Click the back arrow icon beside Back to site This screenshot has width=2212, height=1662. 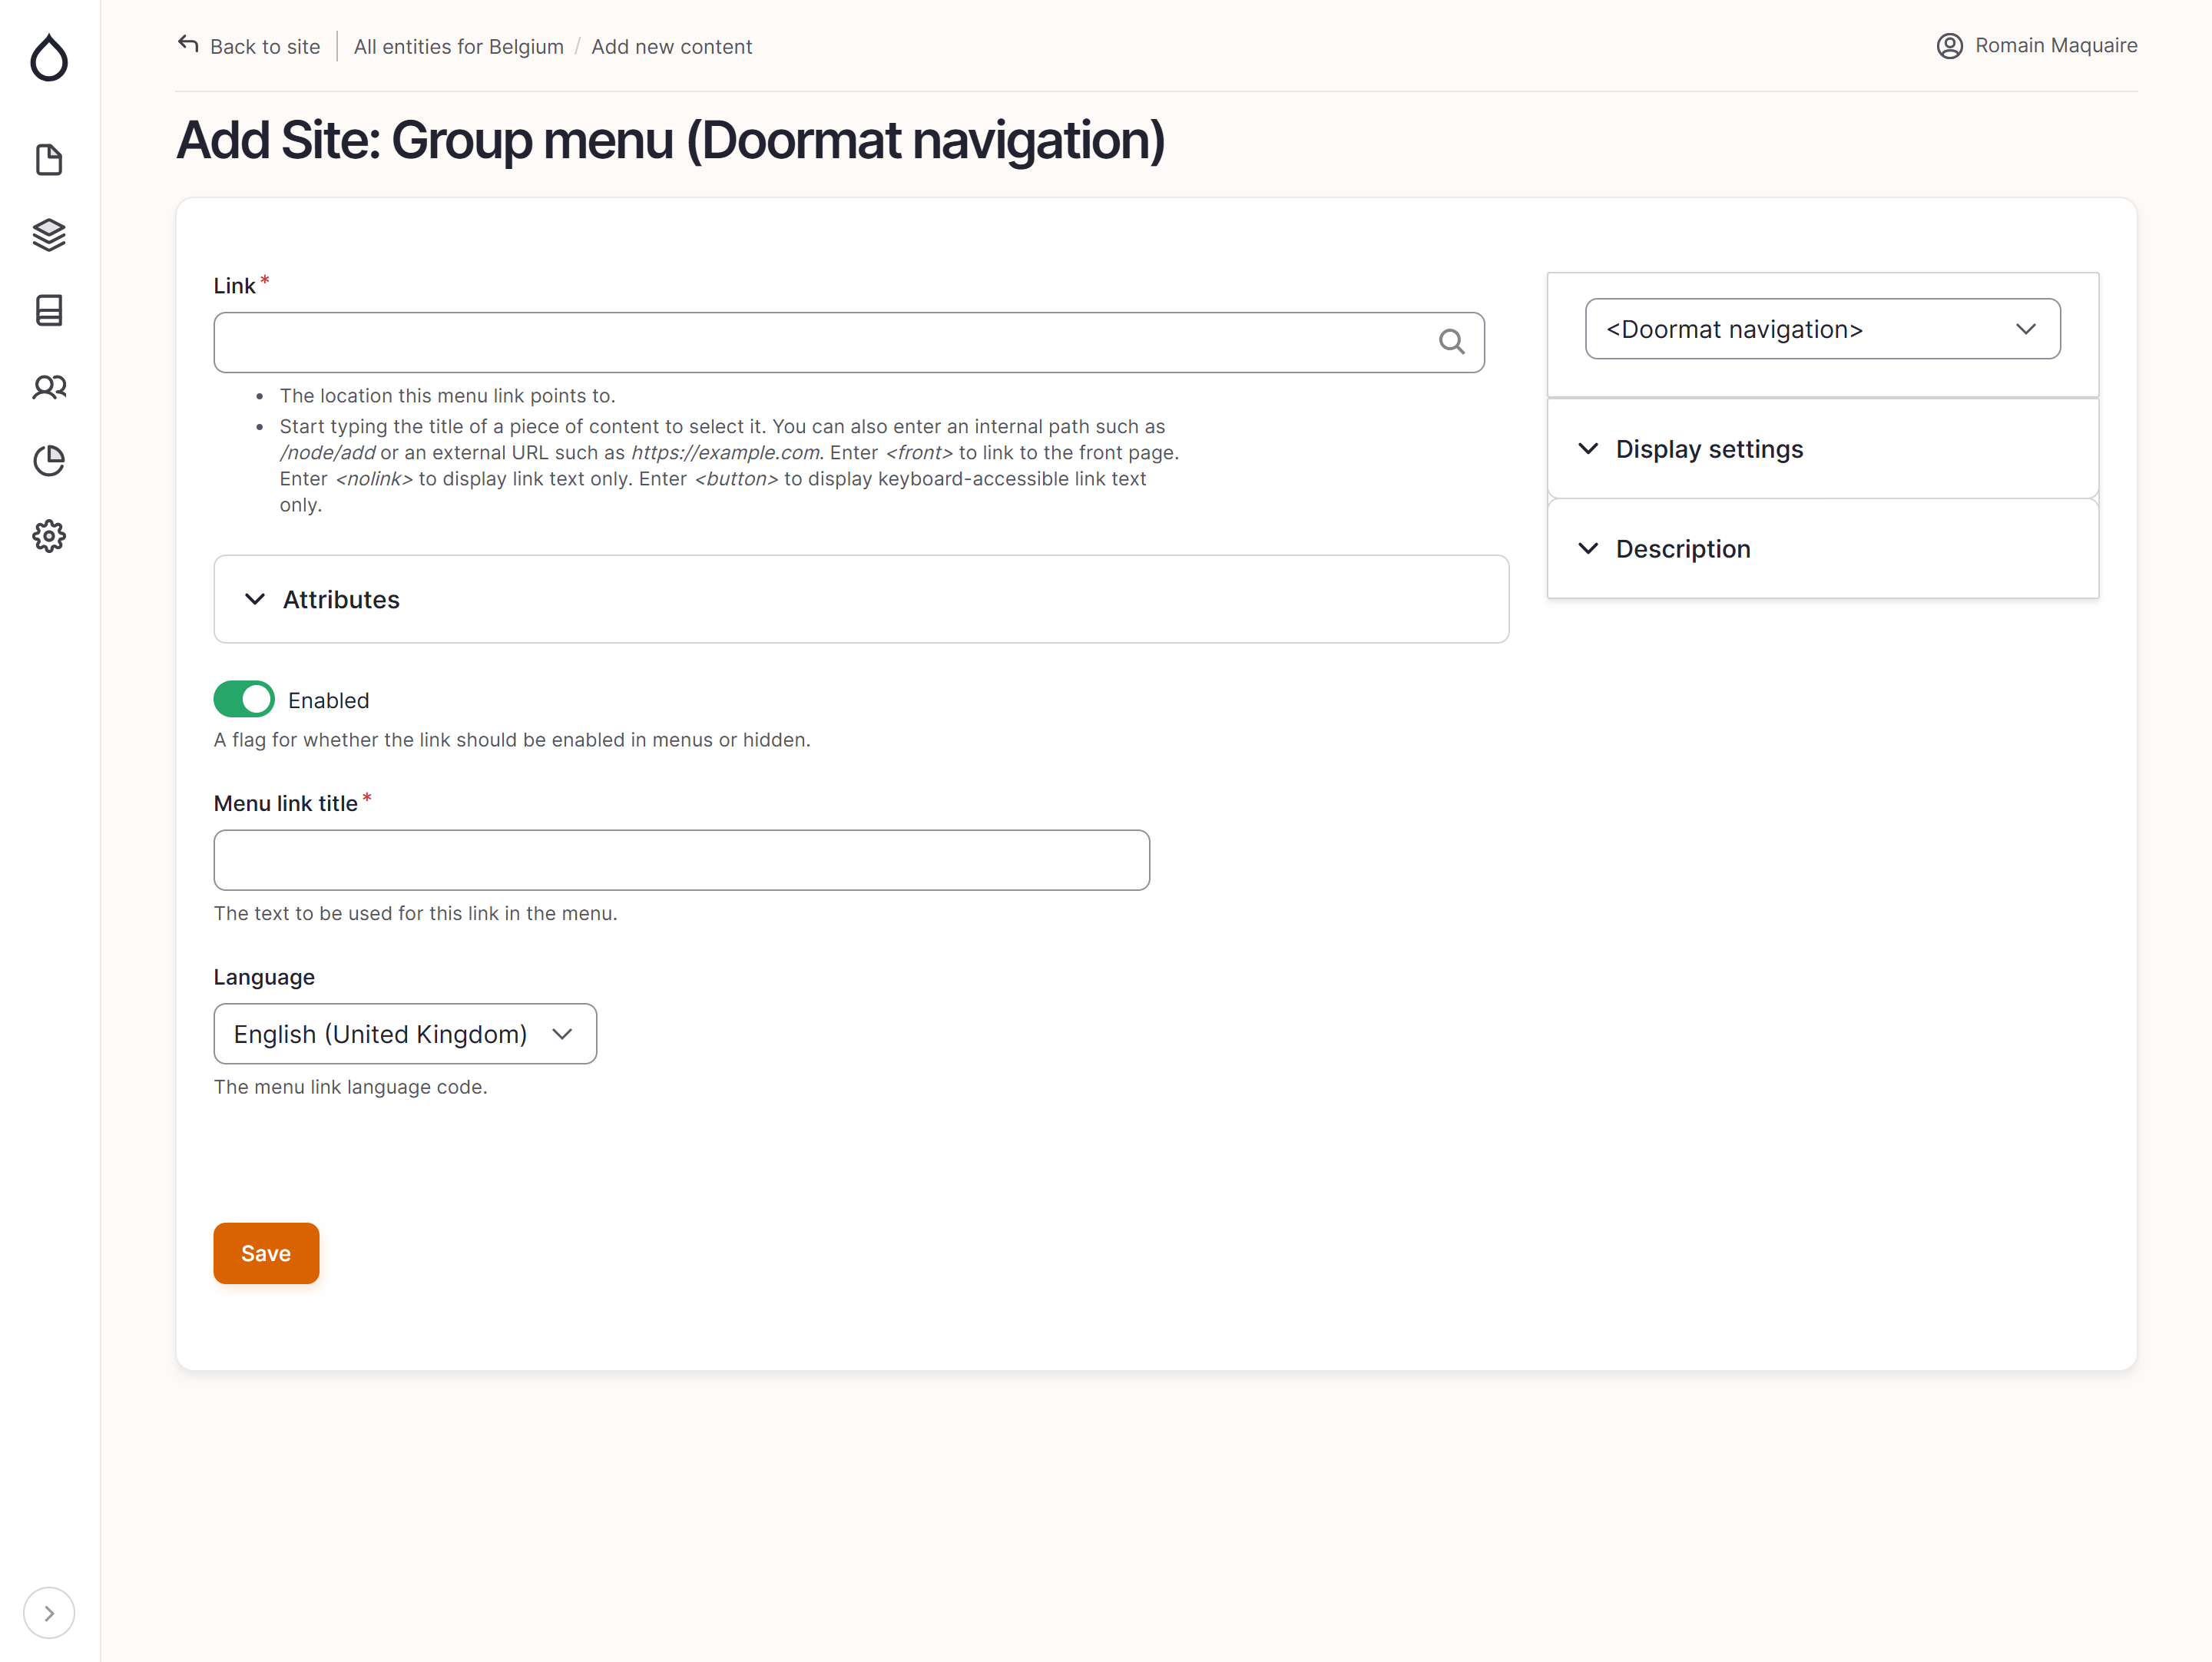pos(188,44)
